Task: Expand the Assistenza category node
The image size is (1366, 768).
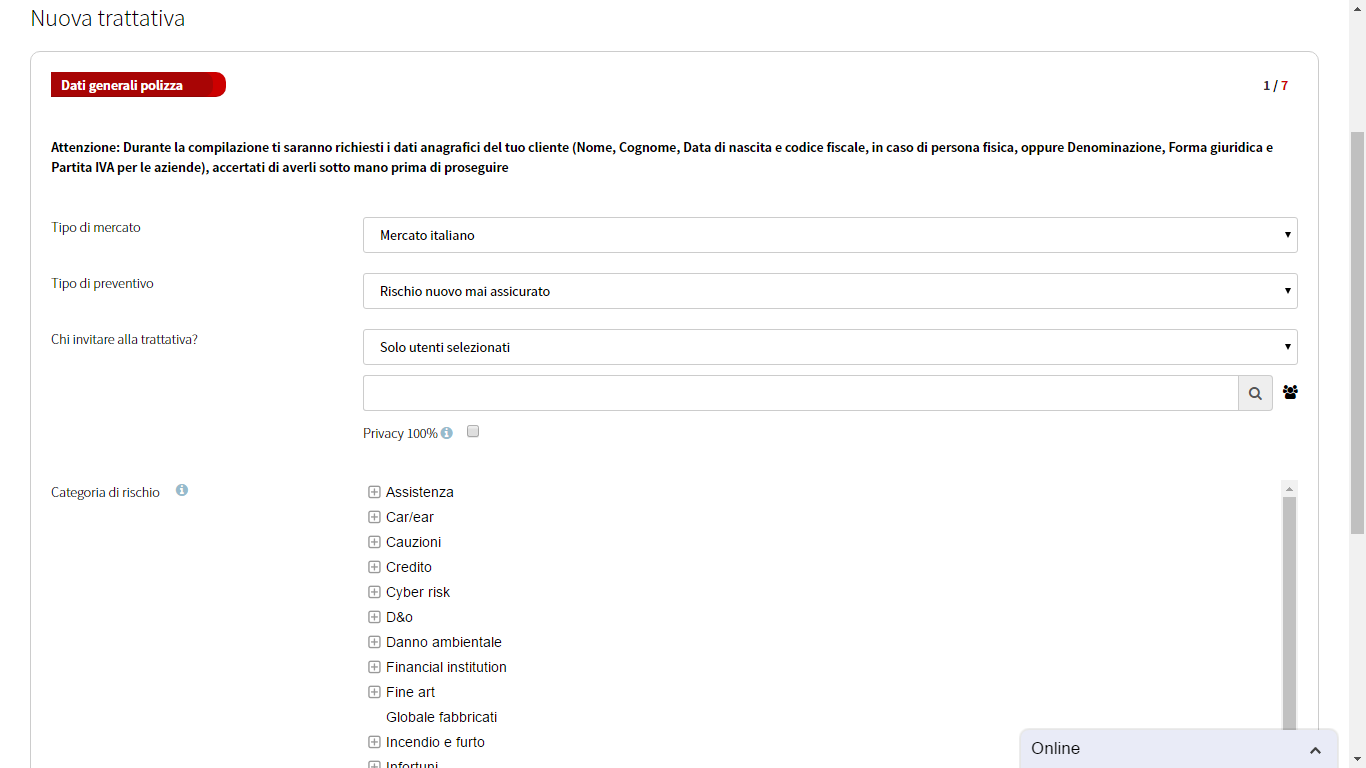Action: (x=374, y=492)
